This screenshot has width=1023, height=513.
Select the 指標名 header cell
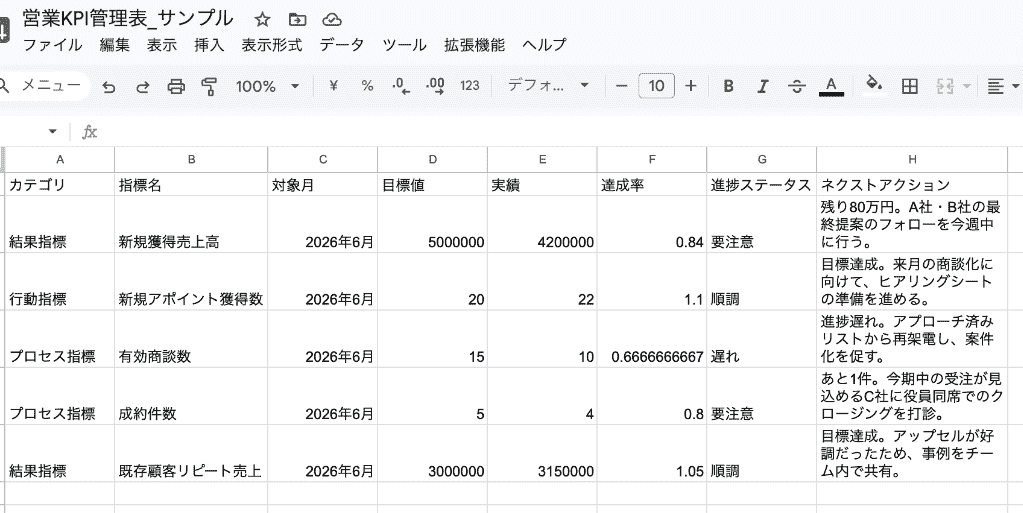point(191,185)
